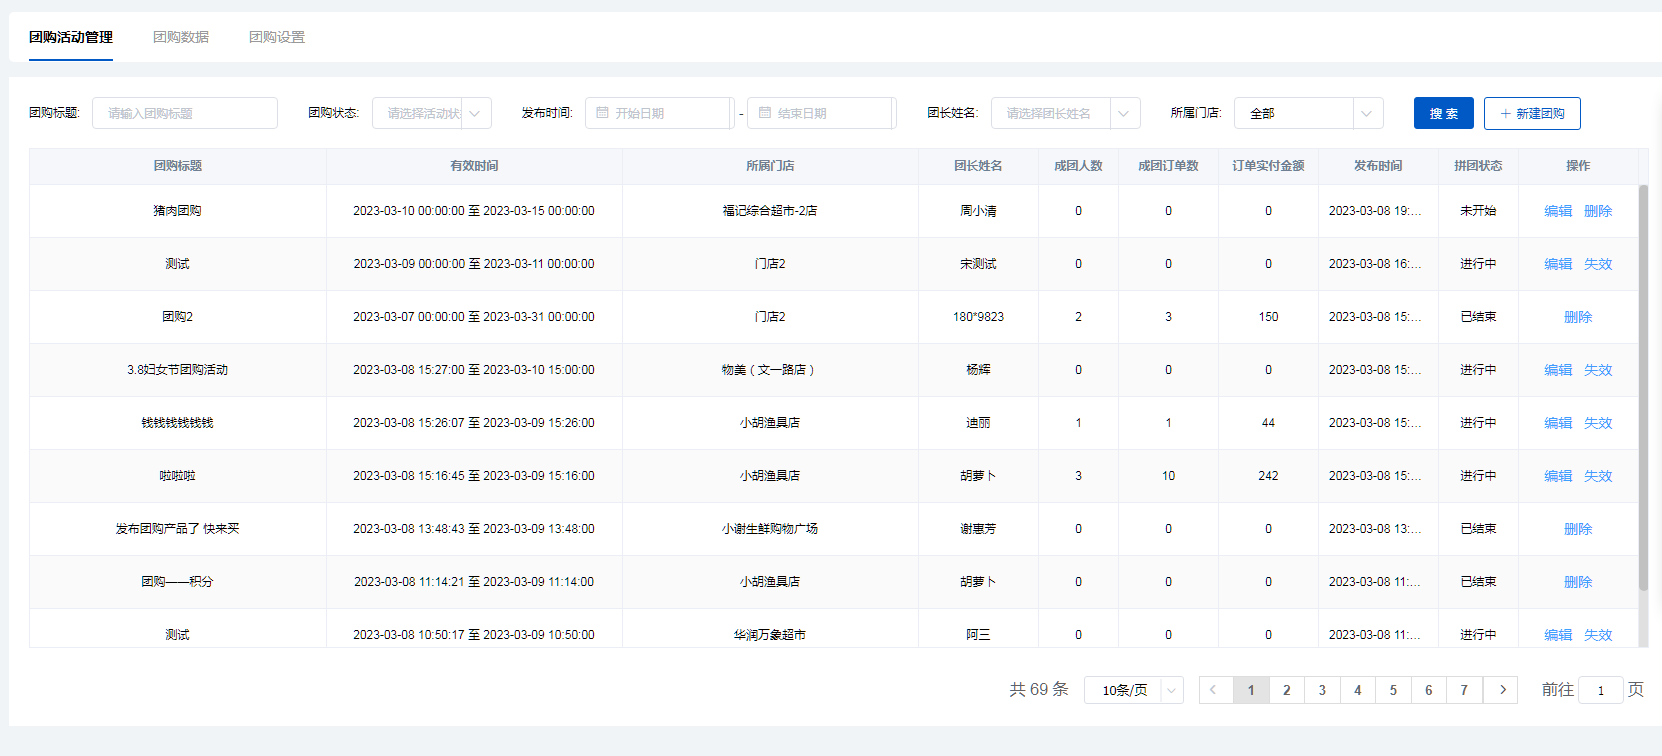
Task: Switch to the 团购设置 tab
Action: [x=277, y=37]
